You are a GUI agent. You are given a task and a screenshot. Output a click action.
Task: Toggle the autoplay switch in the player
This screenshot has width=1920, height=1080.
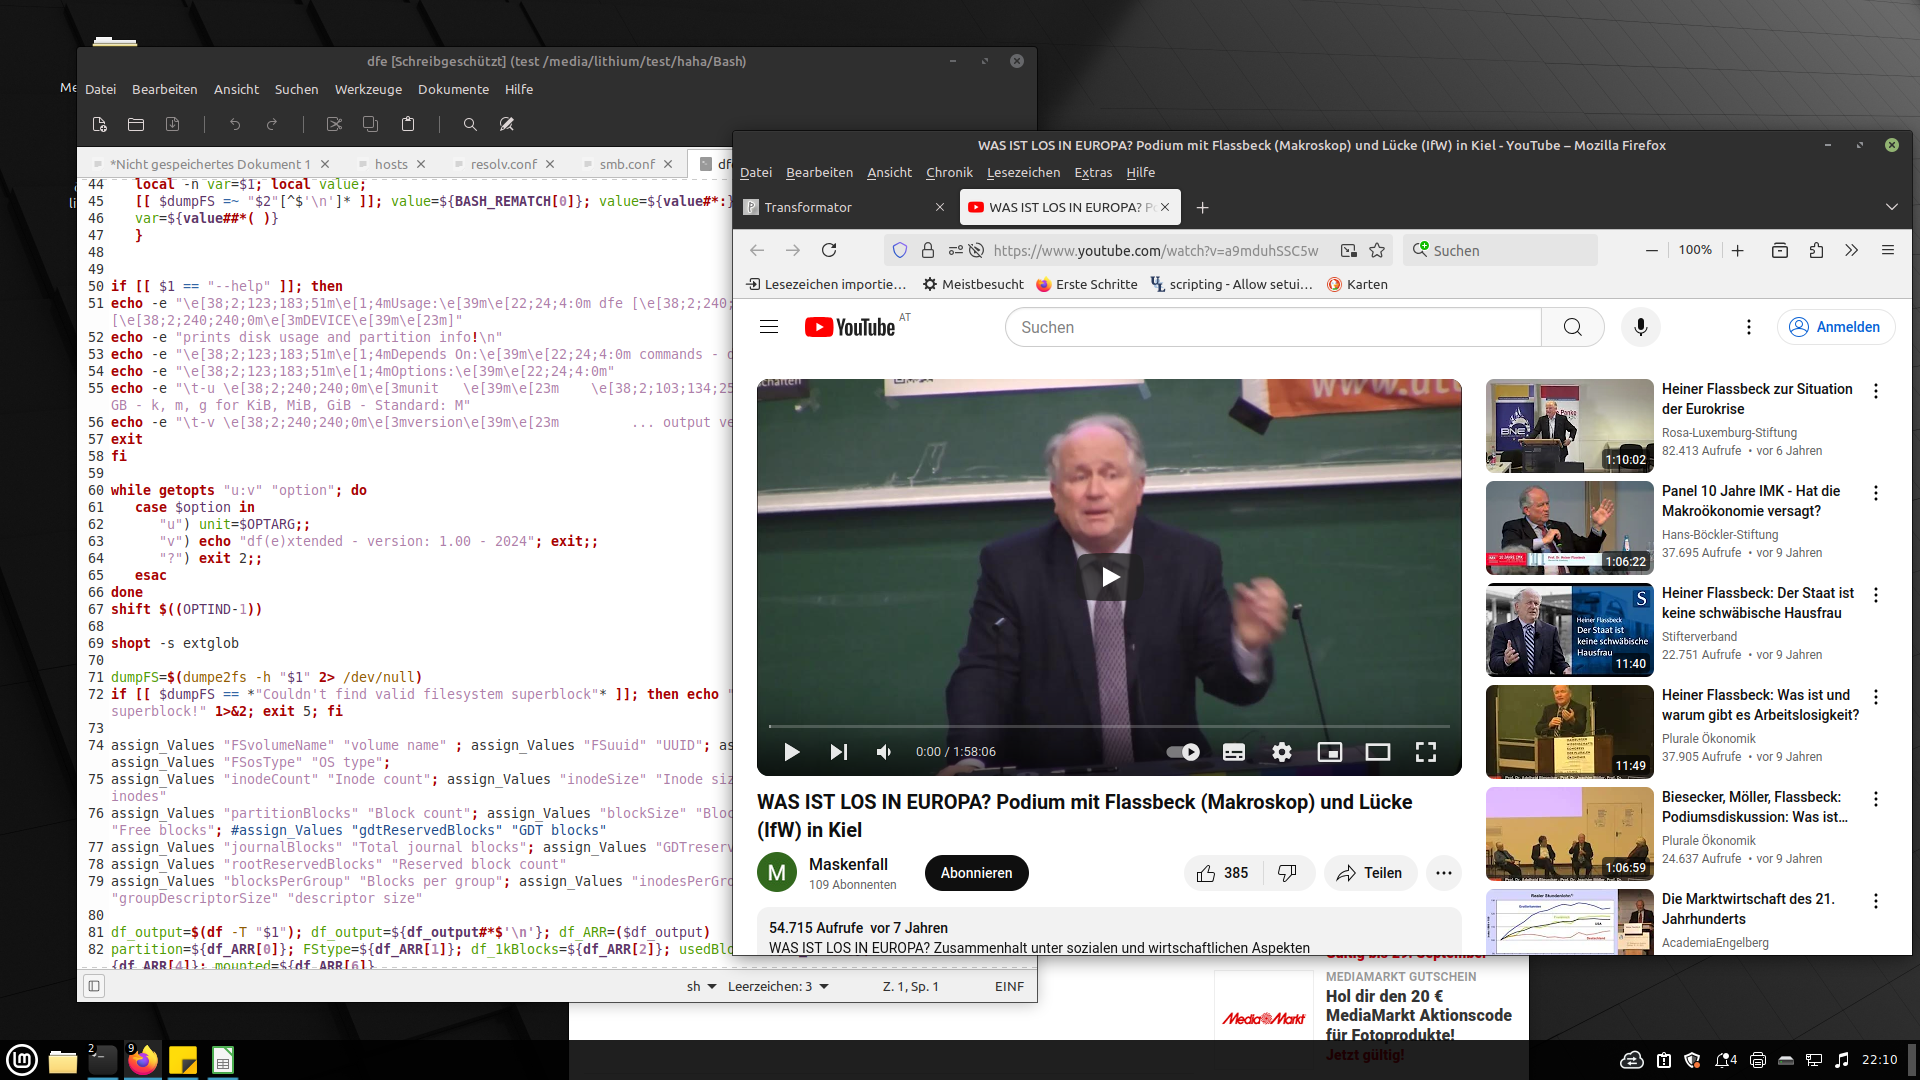point(1183,752)
